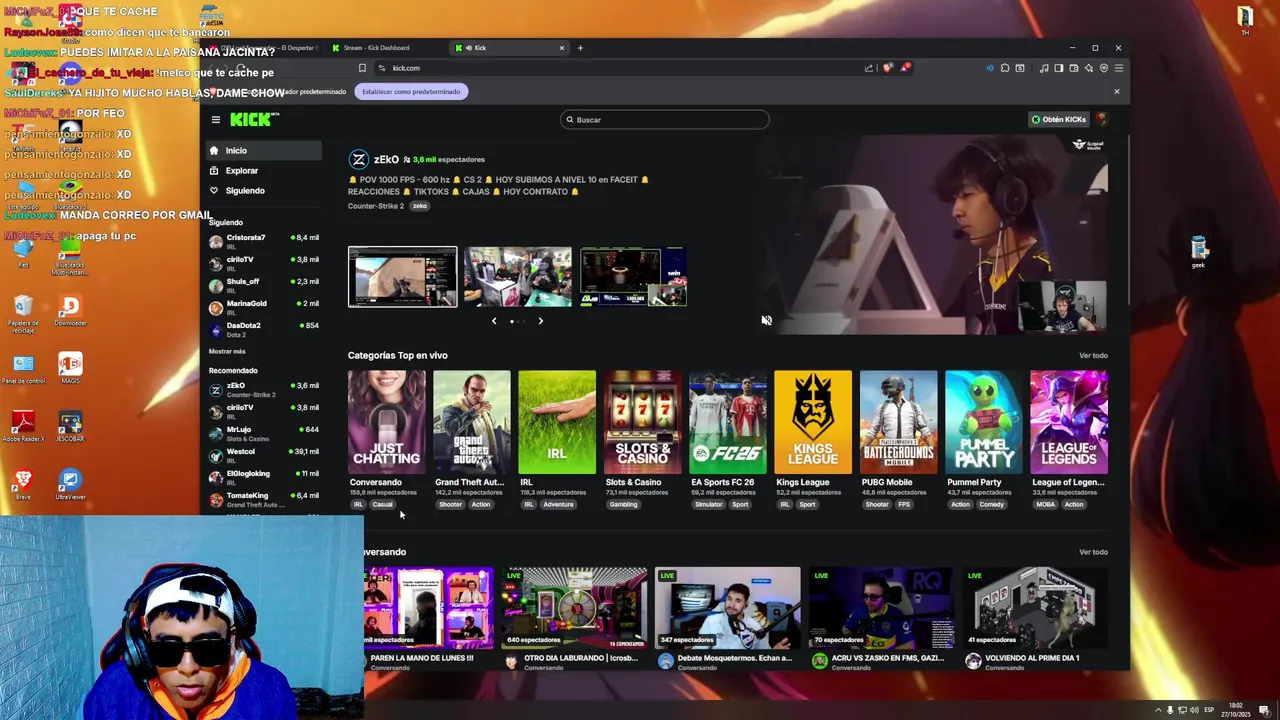Click Ver todo beside Conversando section
1280x720 pixels.
(1093, 552)
